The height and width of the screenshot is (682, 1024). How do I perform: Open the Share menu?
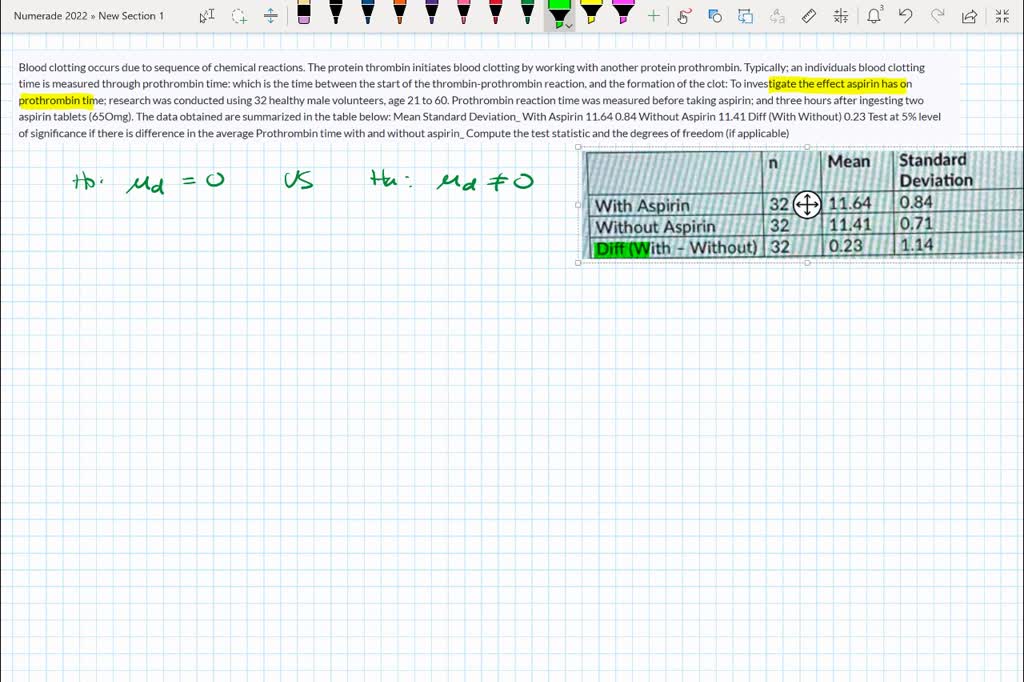click(x=970, y=16)
